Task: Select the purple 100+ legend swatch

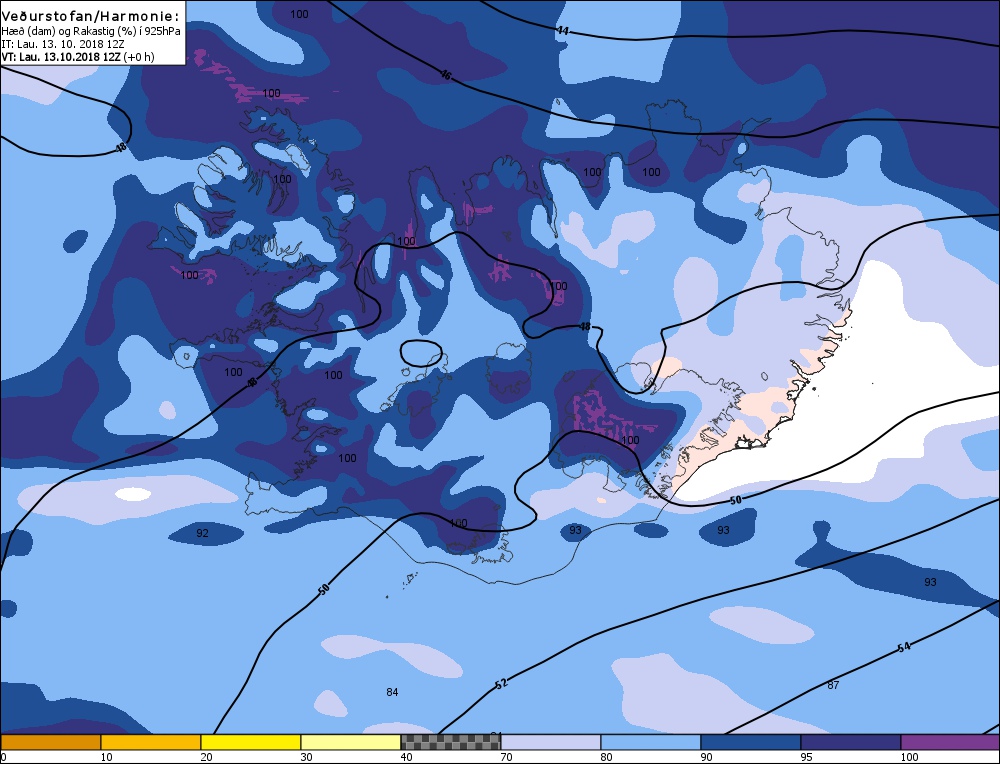Action: pos(950,742)
